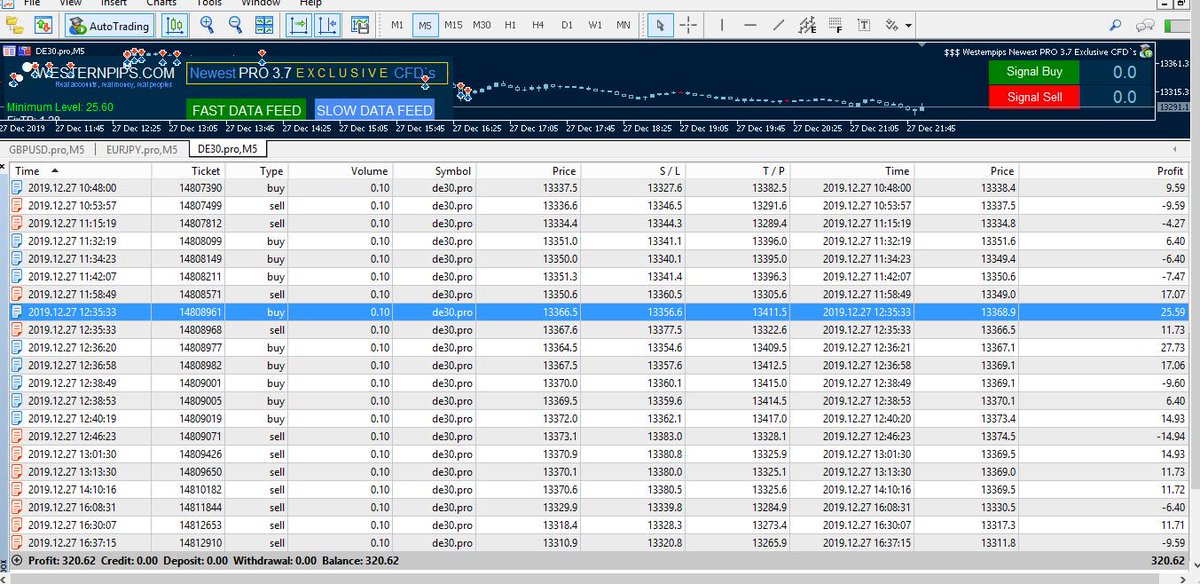The width and height of the screenshot is (1200, 584).
Task: Click the order icon for ticket 14812910
Action: 17,543
